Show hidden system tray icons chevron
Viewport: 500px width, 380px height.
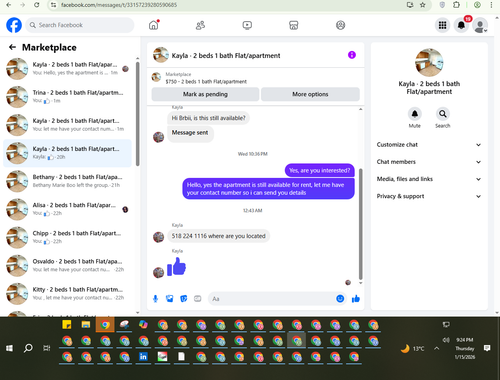pos(436,348)
